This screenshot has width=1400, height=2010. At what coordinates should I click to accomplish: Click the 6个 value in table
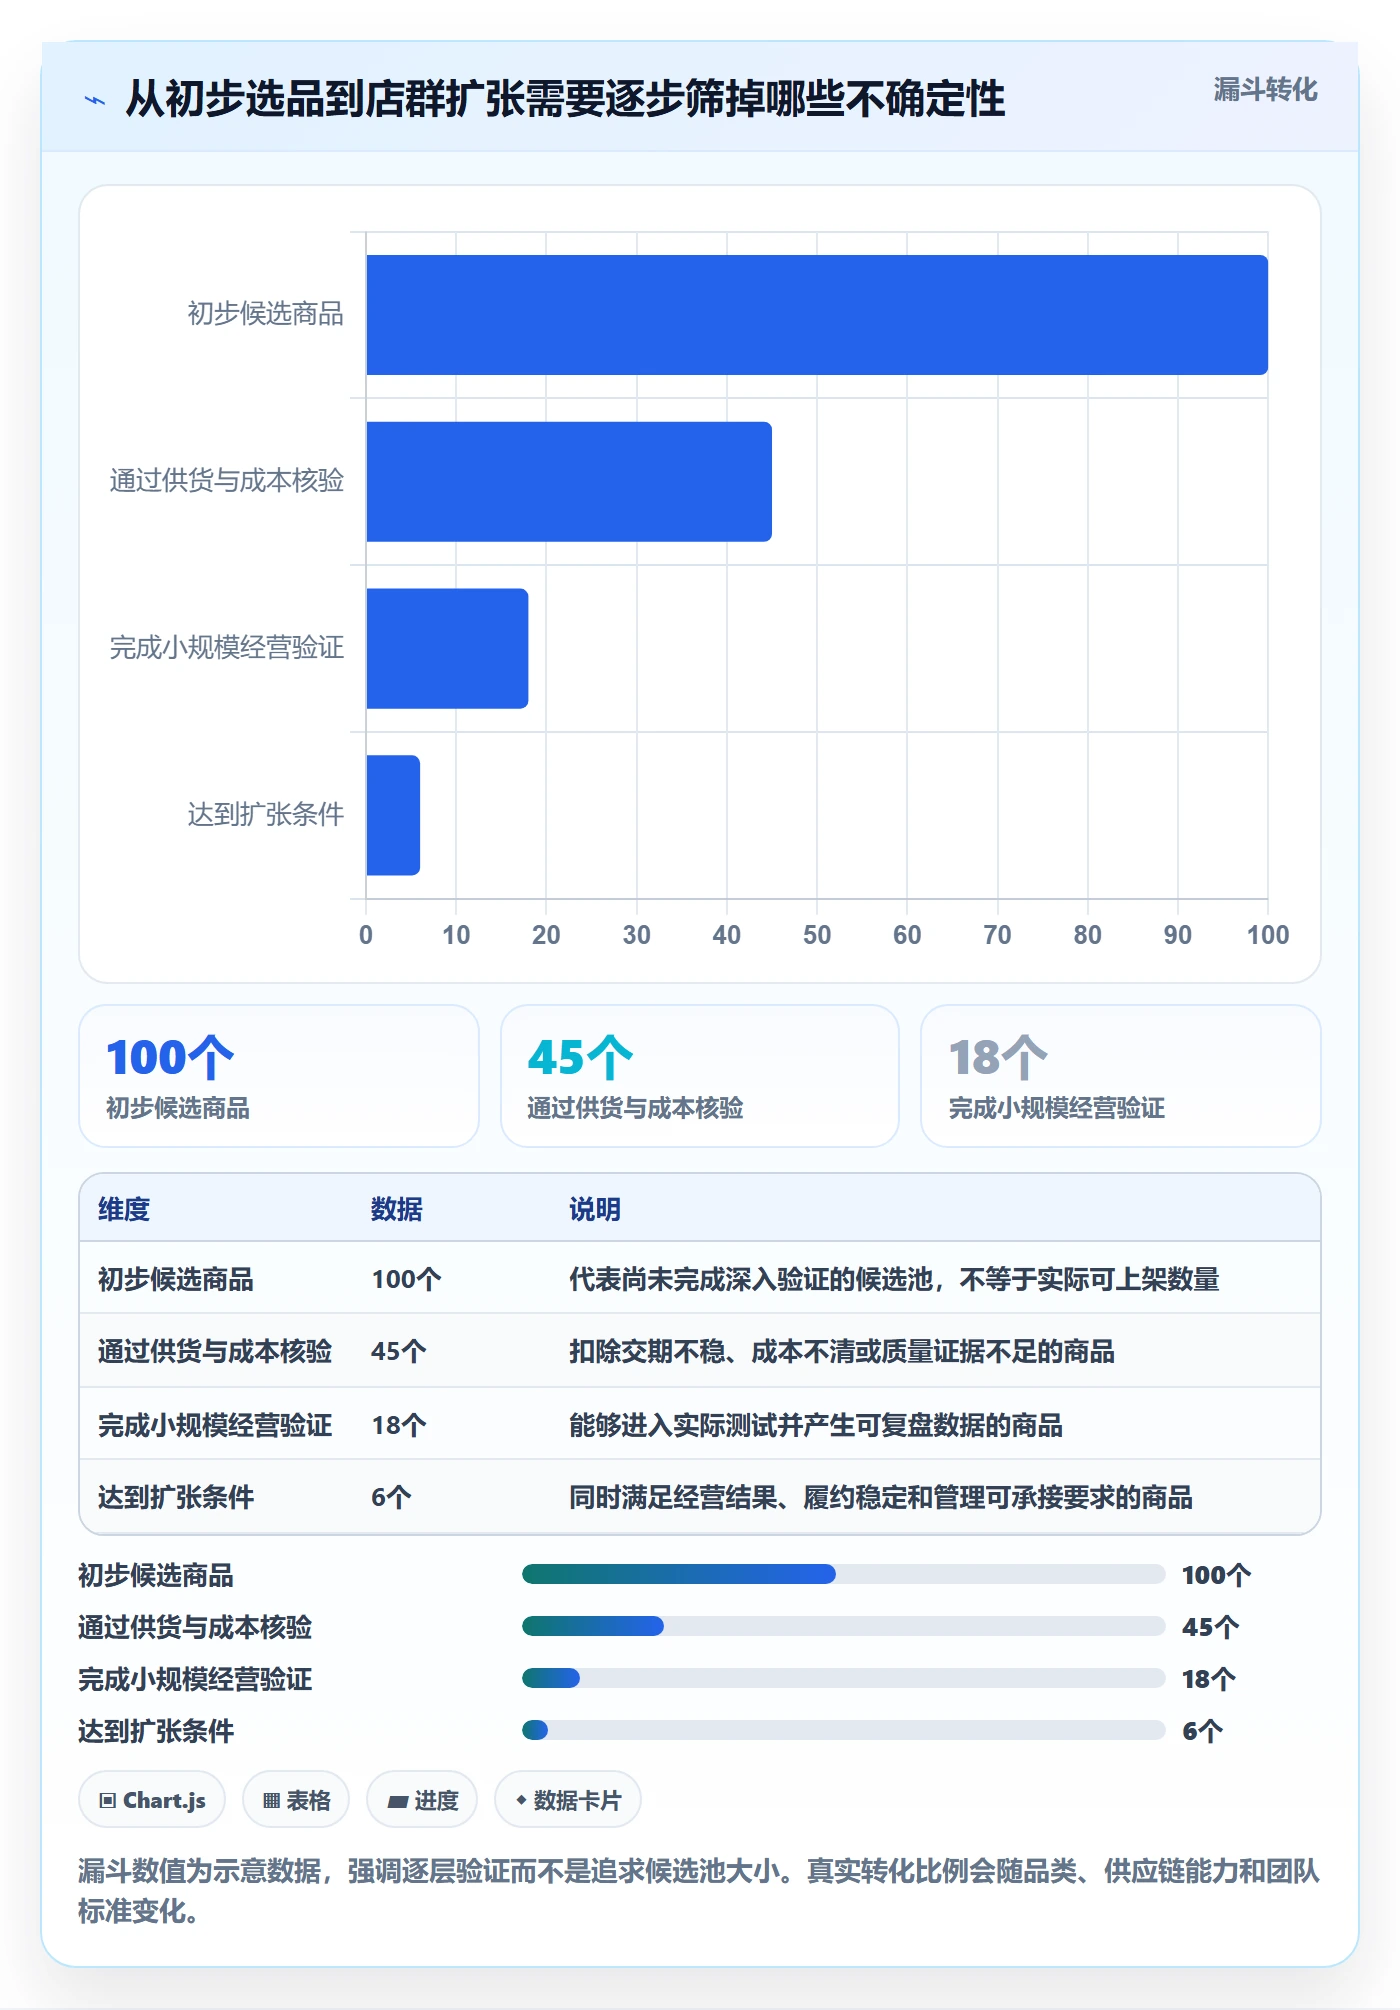pyautogui.click(x=391, y=1497)
